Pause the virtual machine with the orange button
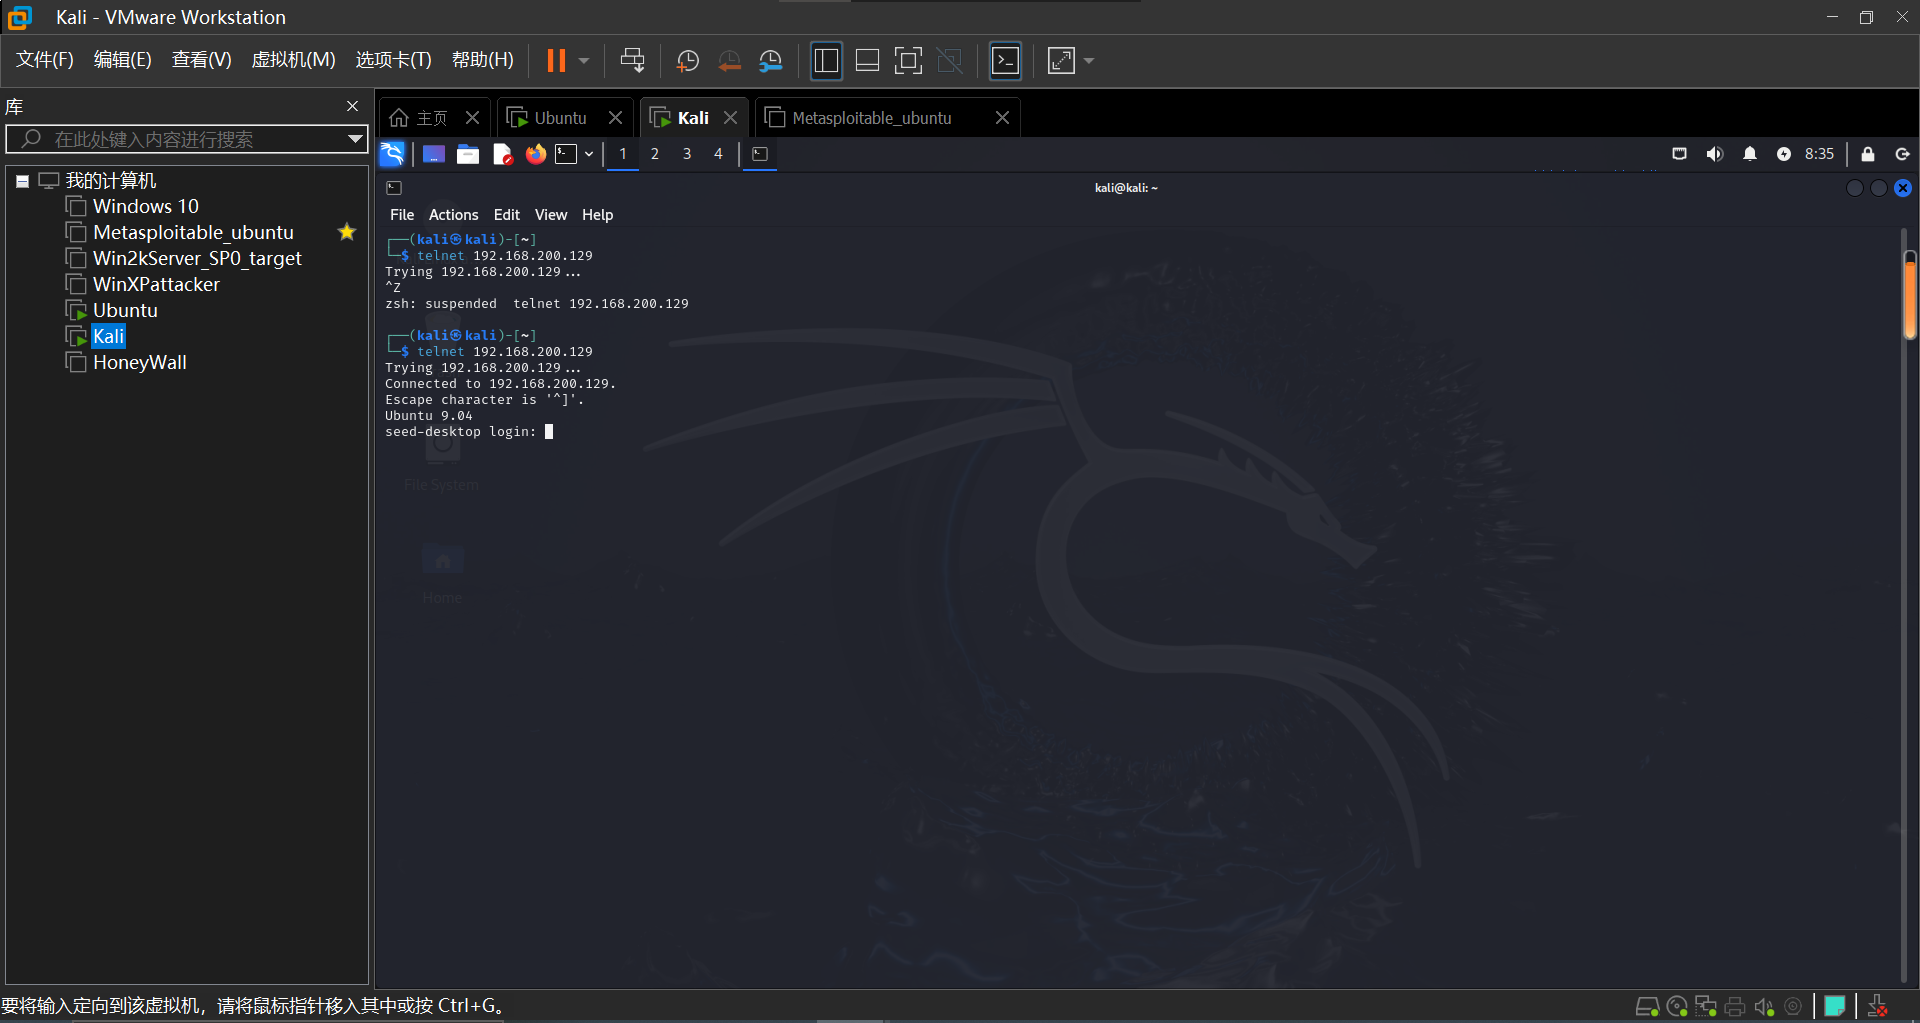This screenshot has width=1920, height=1023. click(556, 61)
